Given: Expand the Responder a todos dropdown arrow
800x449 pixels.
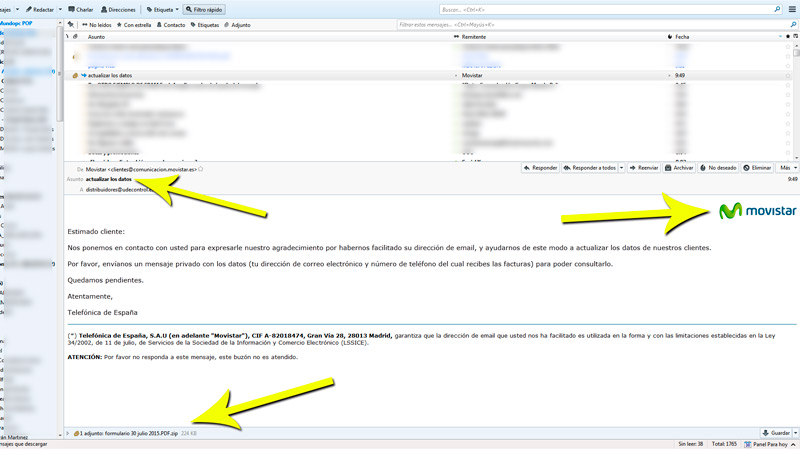Looking at the screenshot, I should (x=621, y=168).
